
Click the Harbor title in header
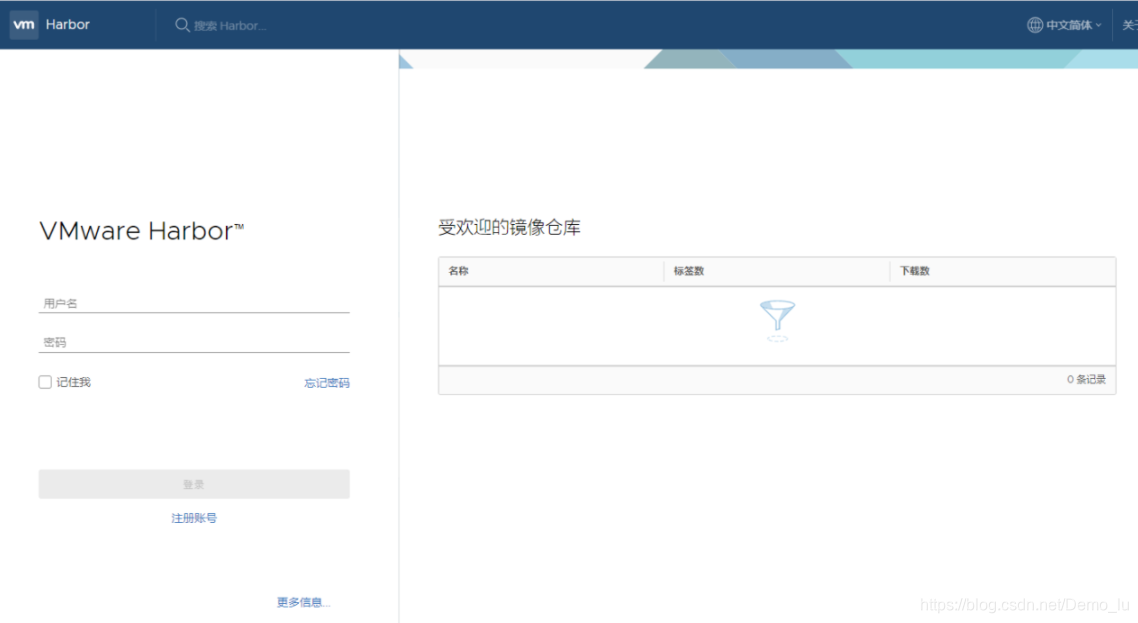pyautogui.click(x=67, y=25)
